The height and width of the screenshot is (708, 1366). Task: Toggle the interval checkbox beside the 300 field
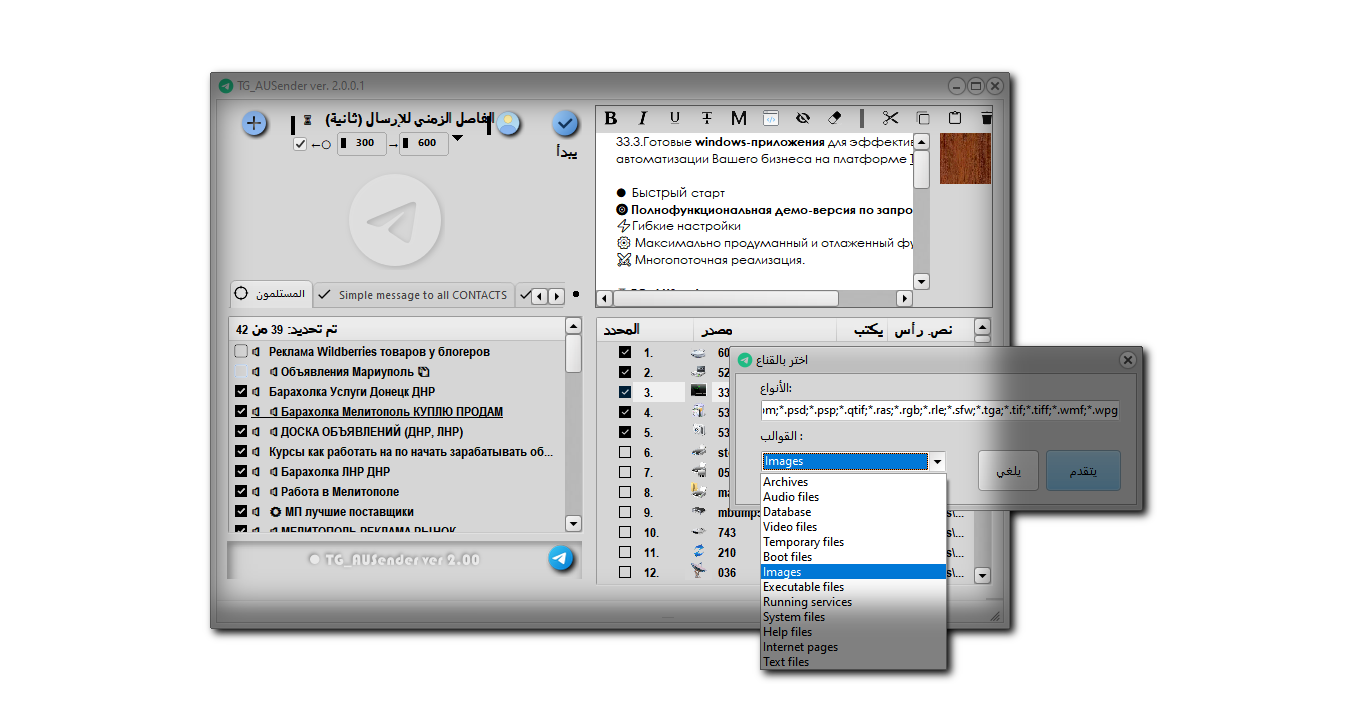pos(300,144)
